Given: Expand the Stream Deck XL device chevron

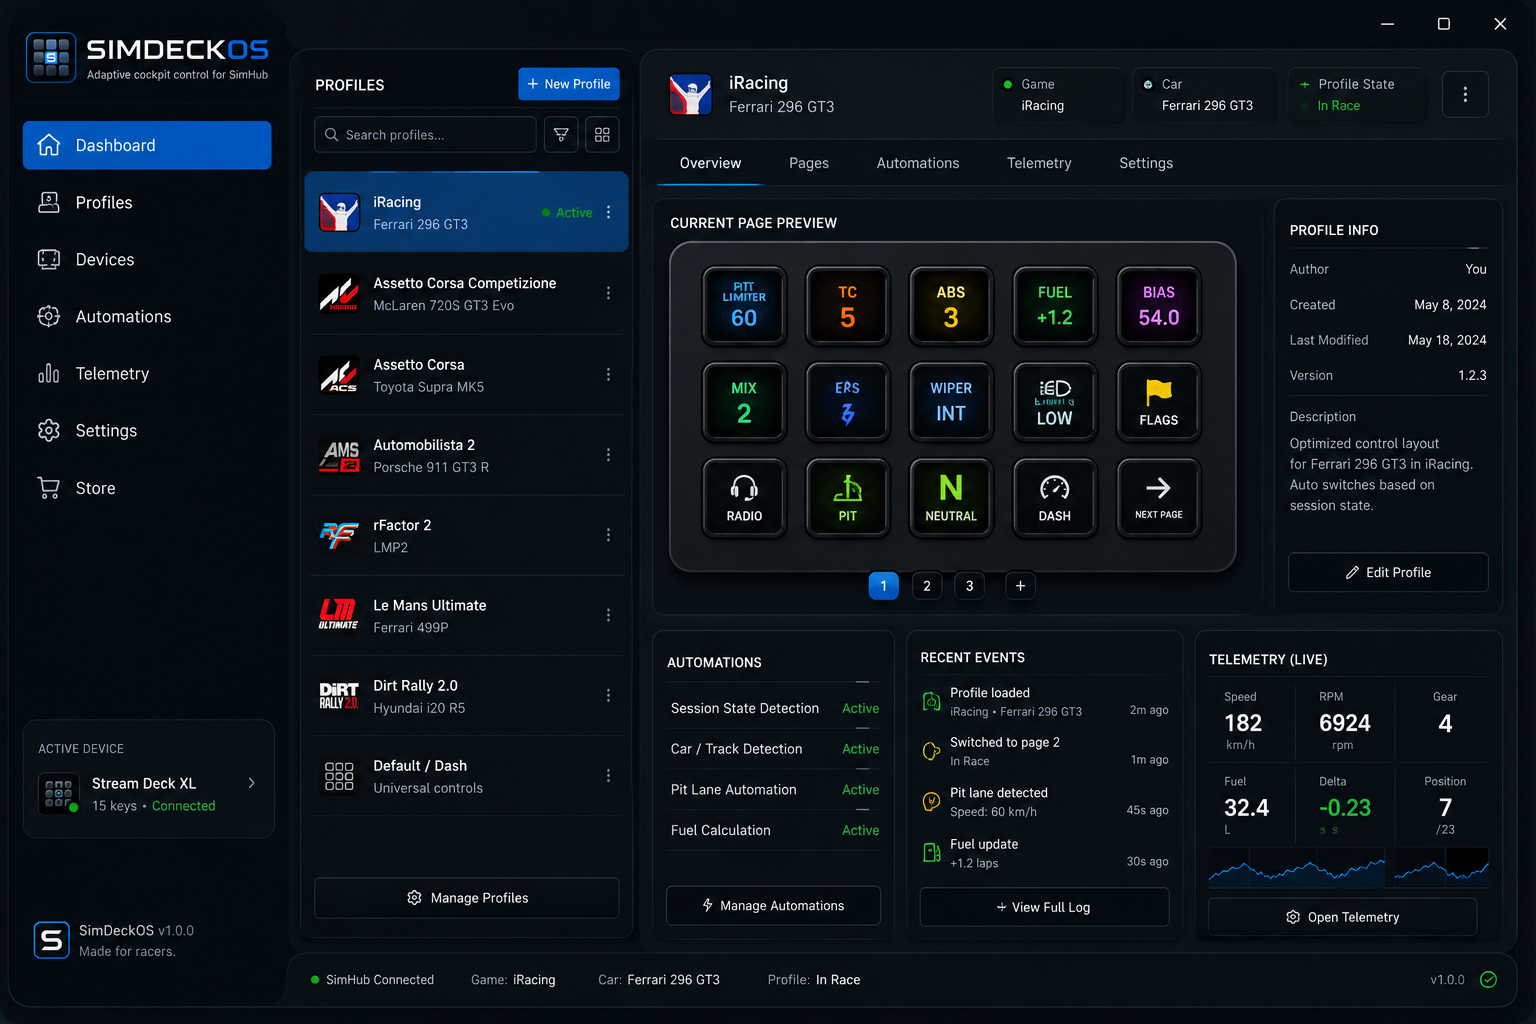Looking at the screenshot, I should click(251, 783).
